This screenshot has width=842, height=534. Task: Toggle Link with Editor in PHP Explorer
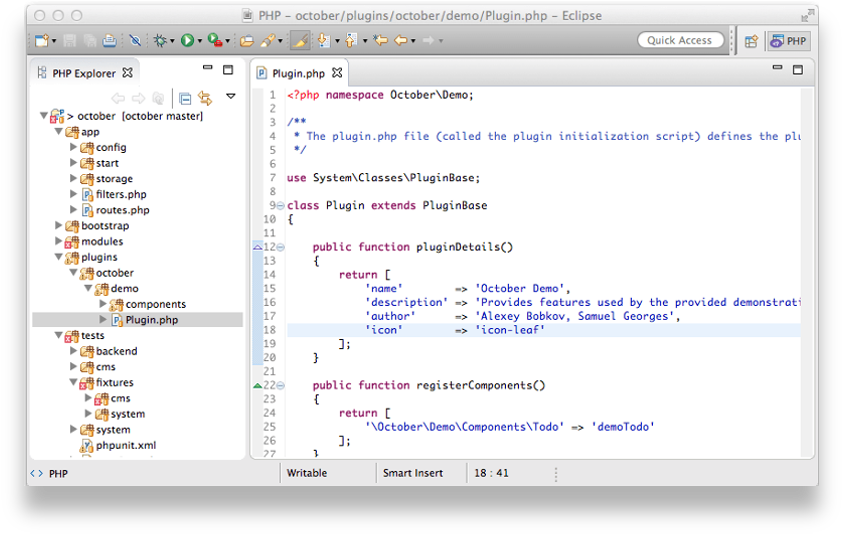click(x=205, y=98)
